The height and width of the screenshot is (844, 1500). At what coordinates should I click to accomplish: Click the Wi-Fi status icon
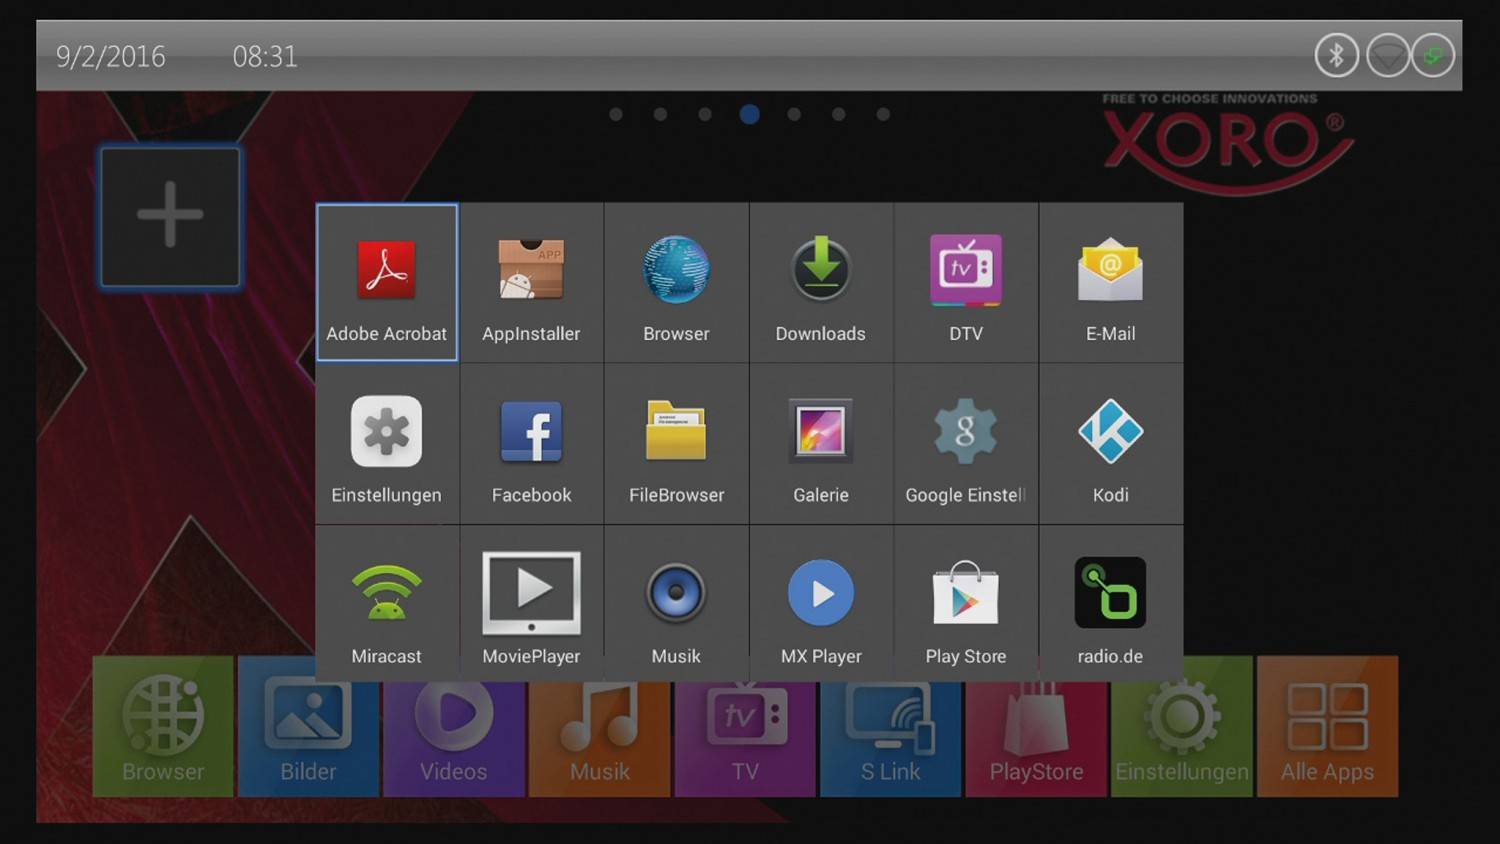point(1387,55)
